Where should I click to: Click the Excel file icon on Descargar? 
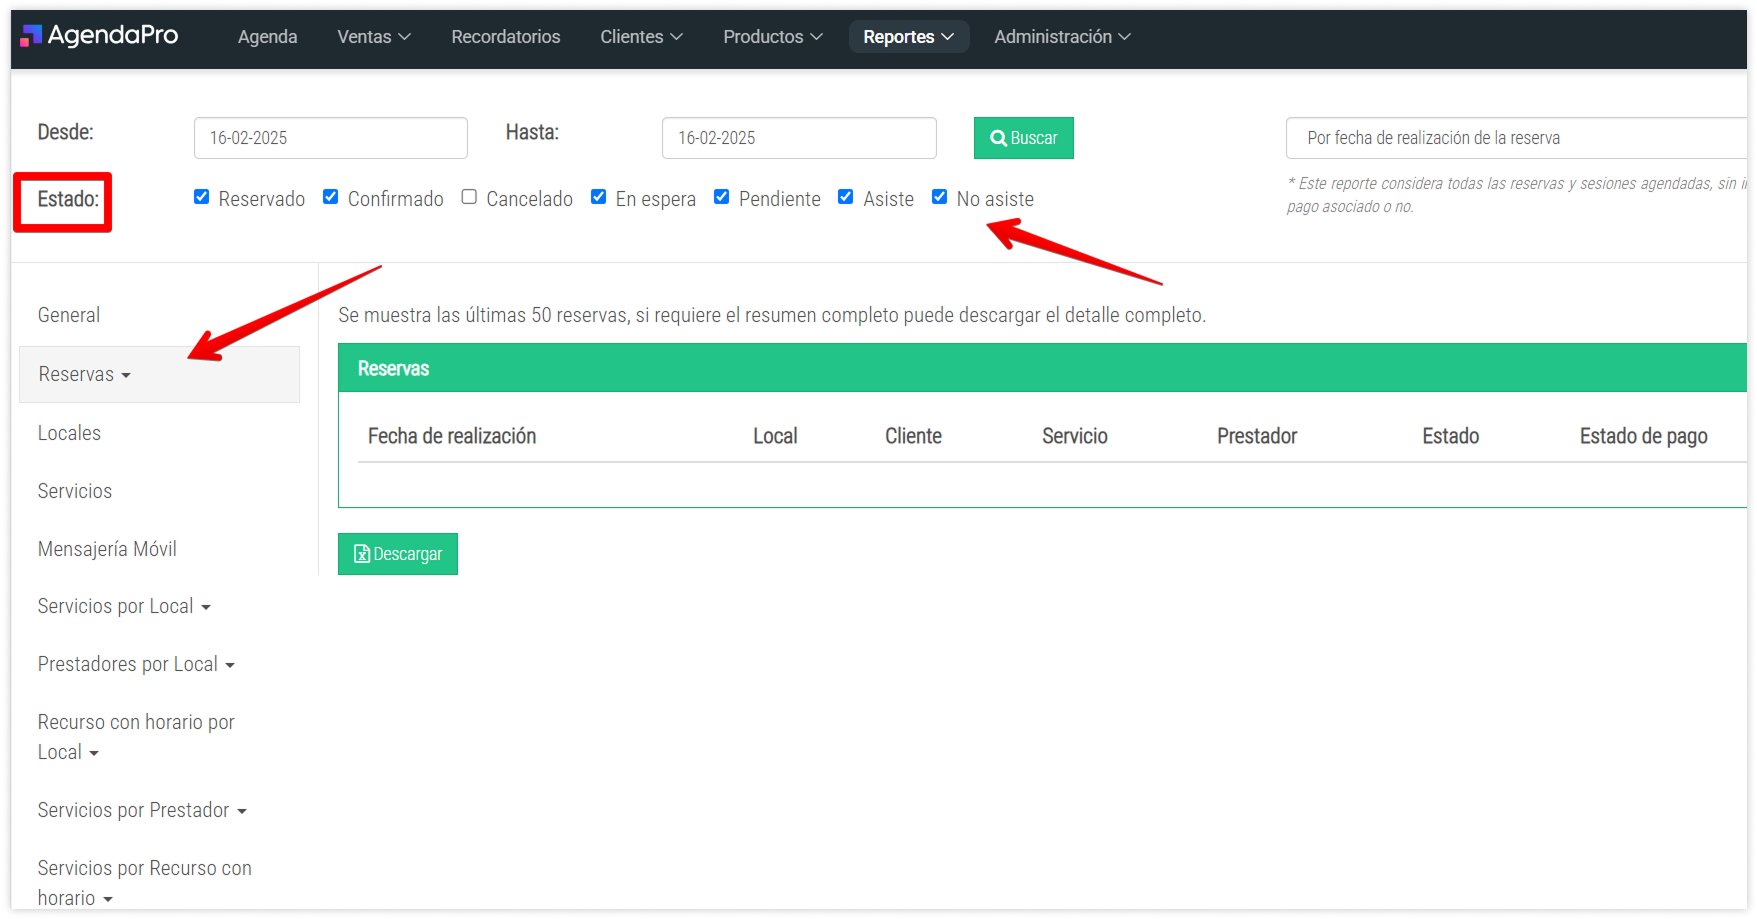pos(362,554)
